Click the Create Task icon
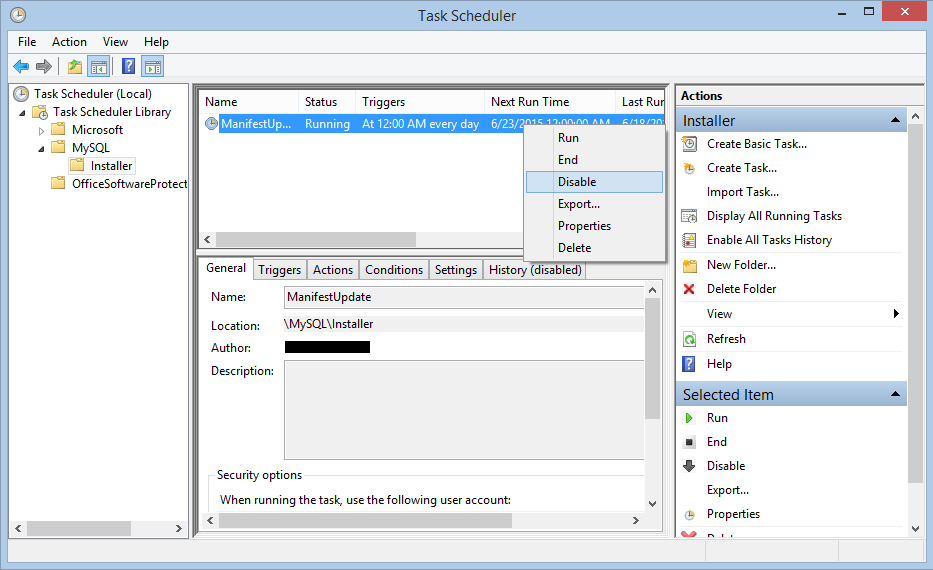This screenshot has height=570, width=933. tap(689, 168)
